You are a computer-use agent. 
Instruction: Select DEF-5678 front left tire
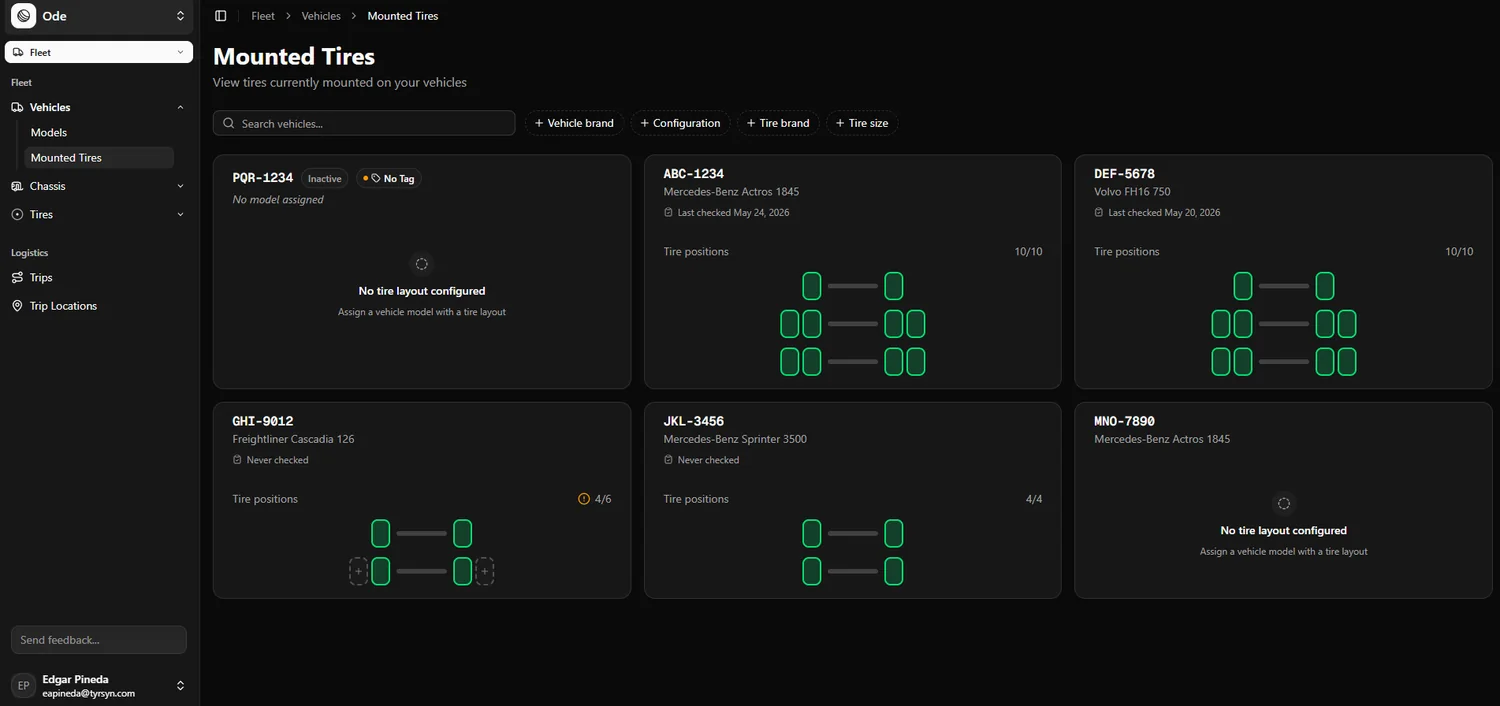coord(1243,286)
